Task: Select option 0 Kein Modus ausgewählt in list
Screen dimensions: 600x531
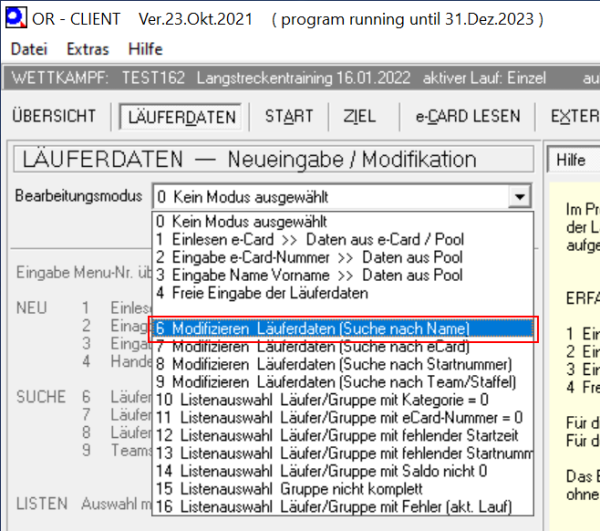Action: [x=243, y=221]
